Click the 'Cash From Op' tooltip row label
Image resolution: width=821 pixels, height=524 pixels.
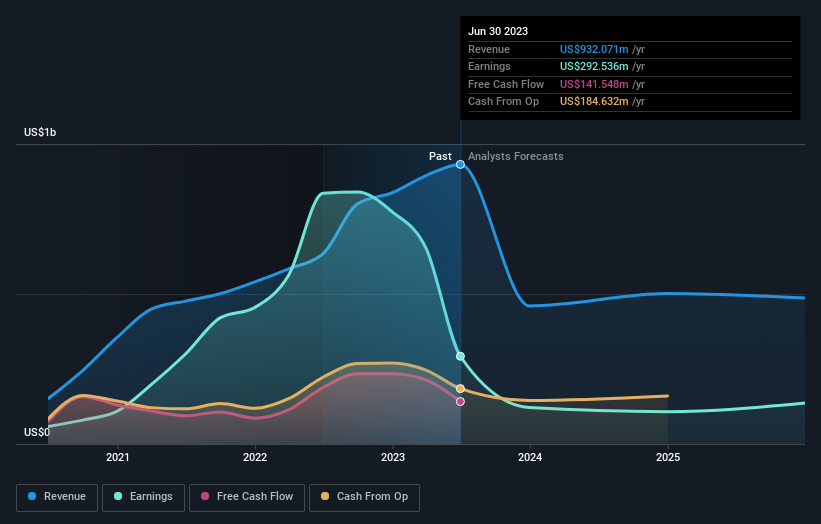[x=503, y=102]
